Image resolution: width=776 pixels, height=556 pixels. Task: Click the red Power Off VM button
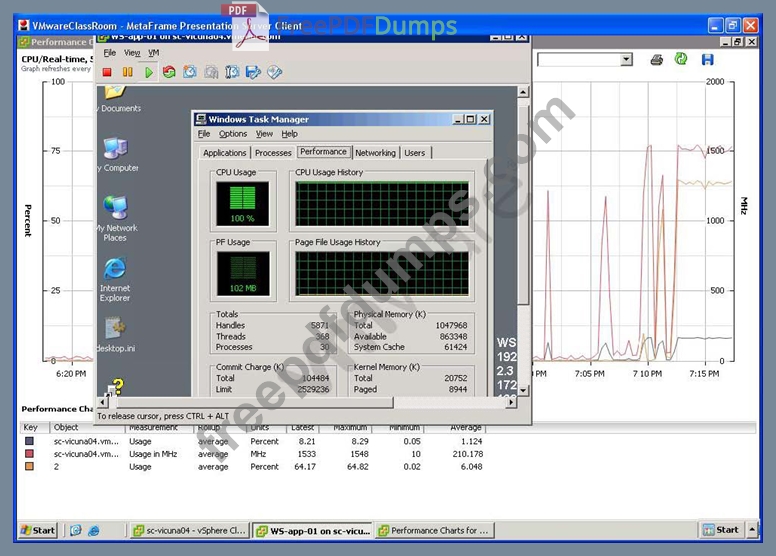point(107,72)
